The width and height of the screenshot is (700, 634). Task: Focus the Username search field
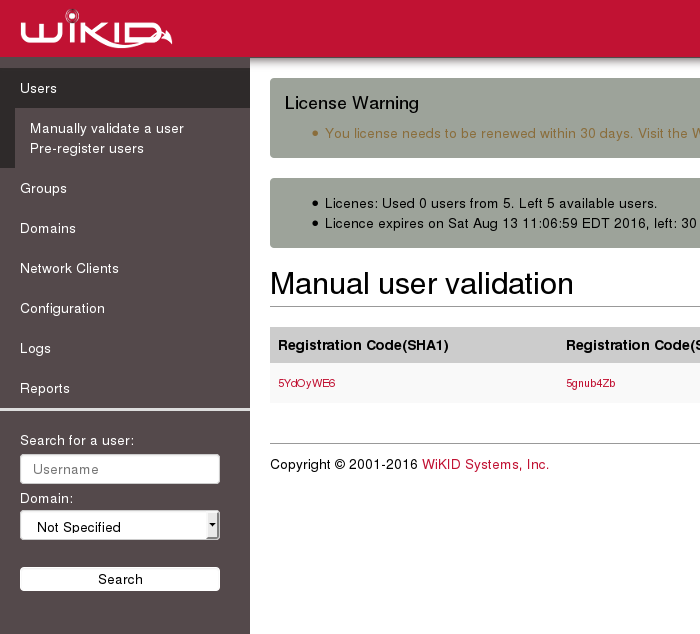(119, 469)
